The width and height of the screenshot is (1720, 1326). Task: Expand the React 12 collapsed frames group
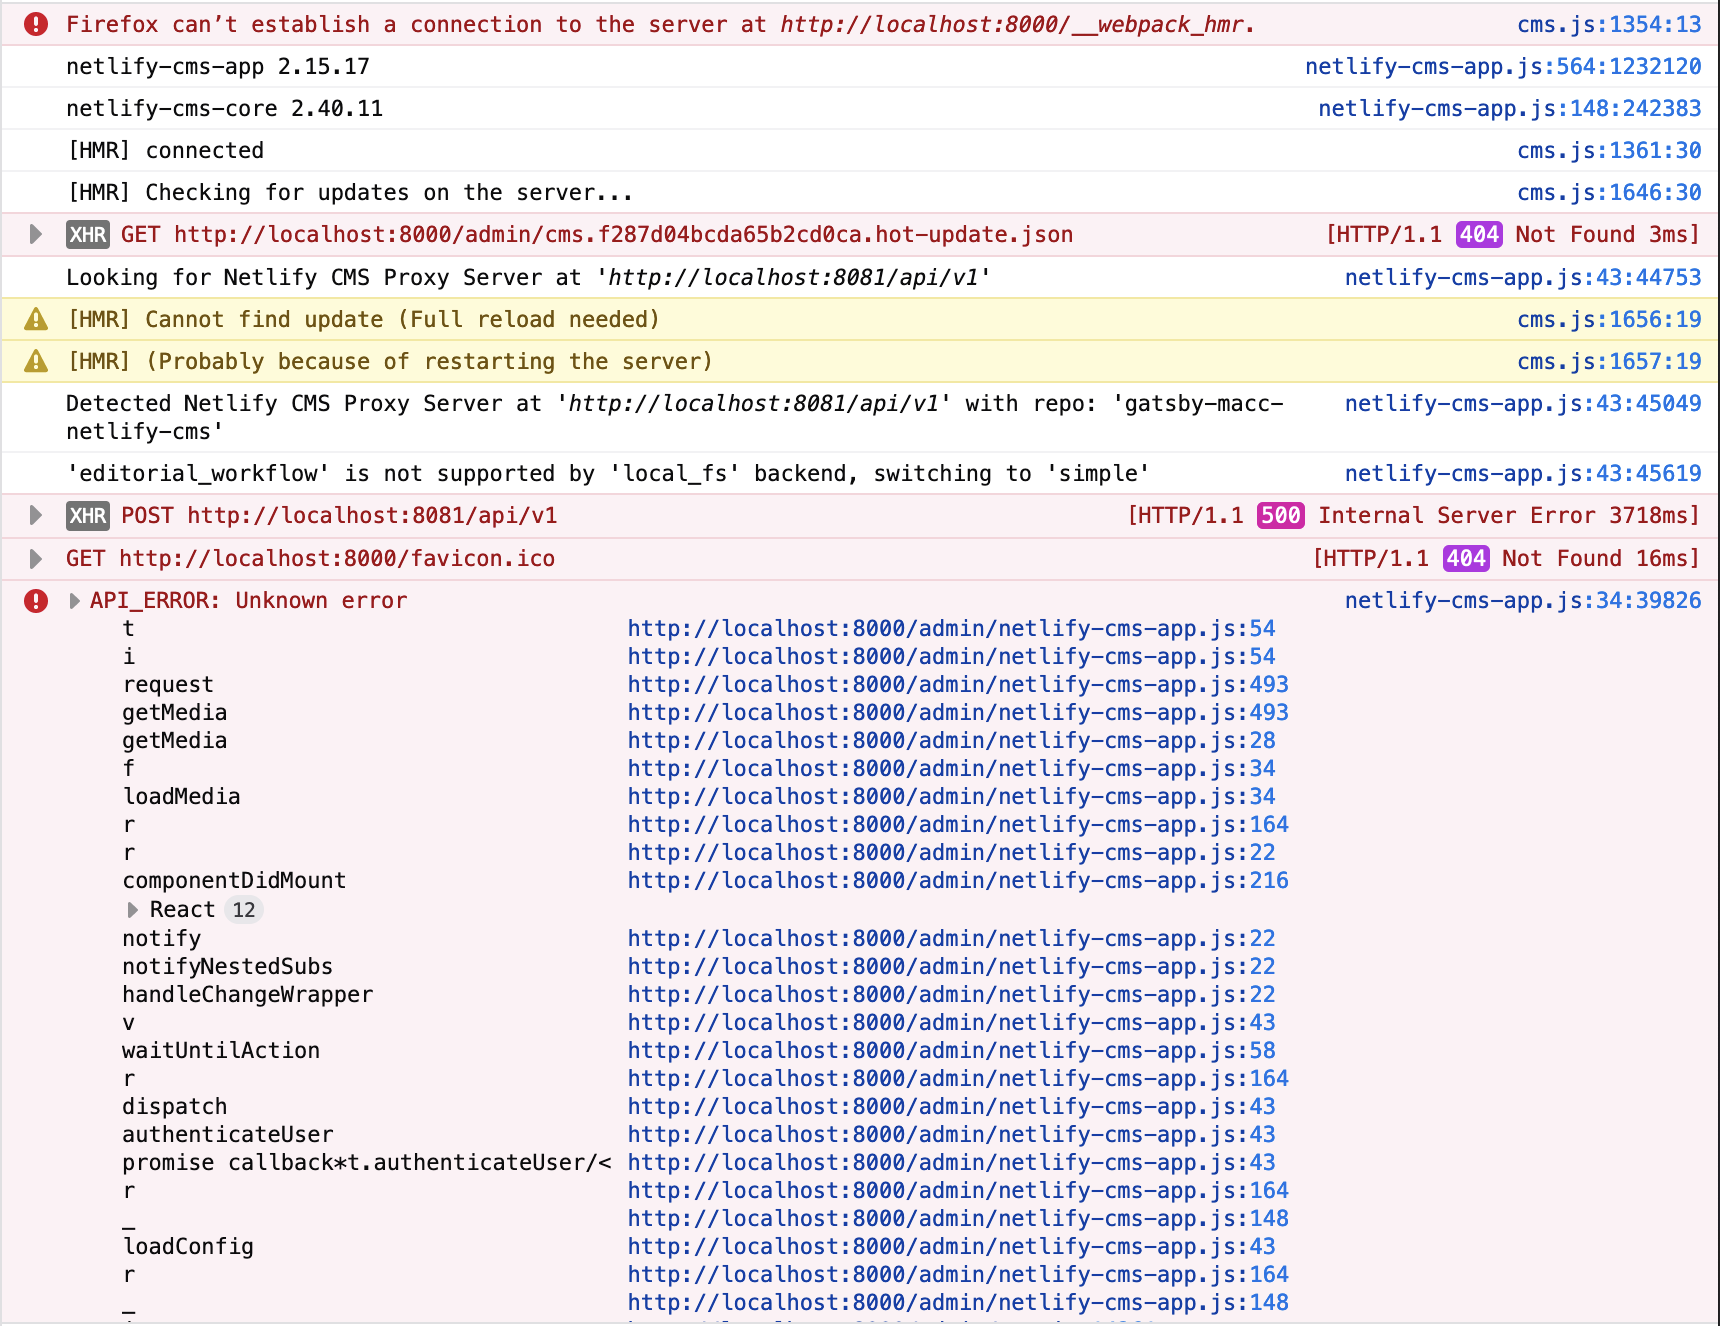pos(133,910)
